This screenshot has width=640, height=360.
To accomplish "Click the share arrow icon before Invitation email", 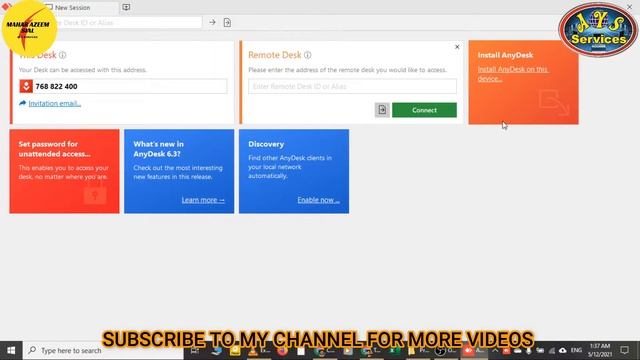I will 22,103.
